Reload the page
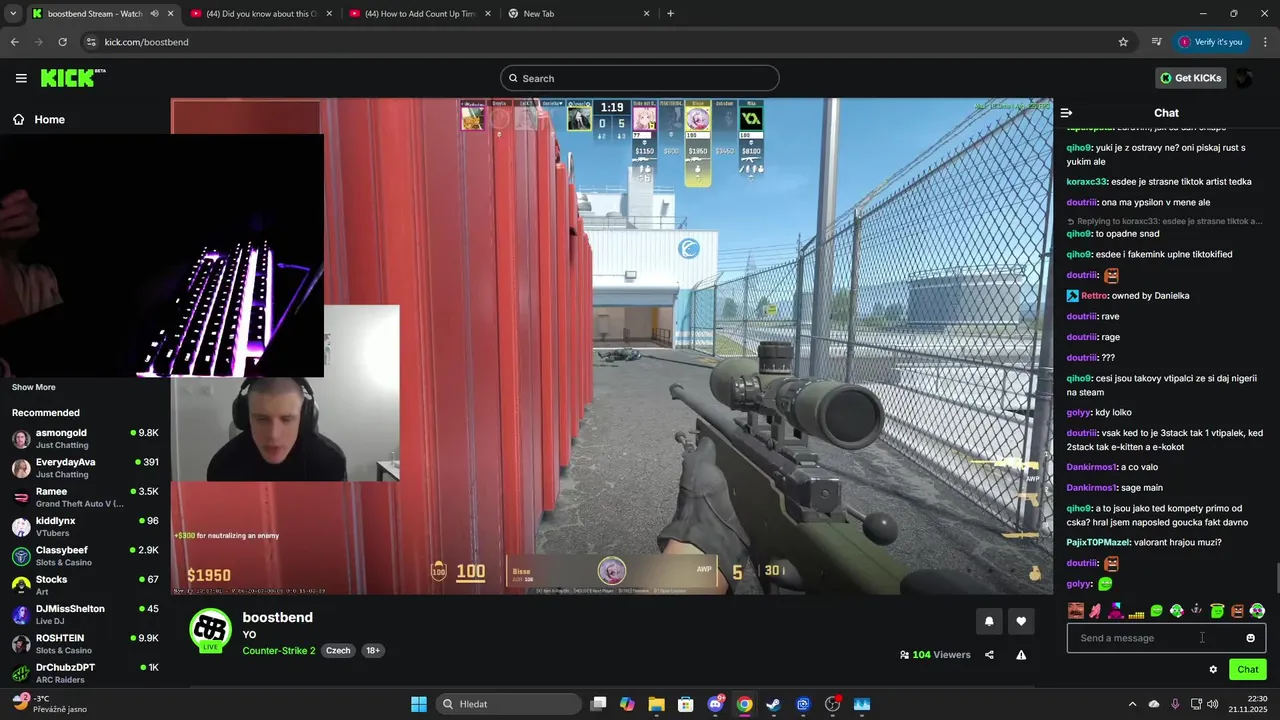1280x720 pixels. pos(62,42)
